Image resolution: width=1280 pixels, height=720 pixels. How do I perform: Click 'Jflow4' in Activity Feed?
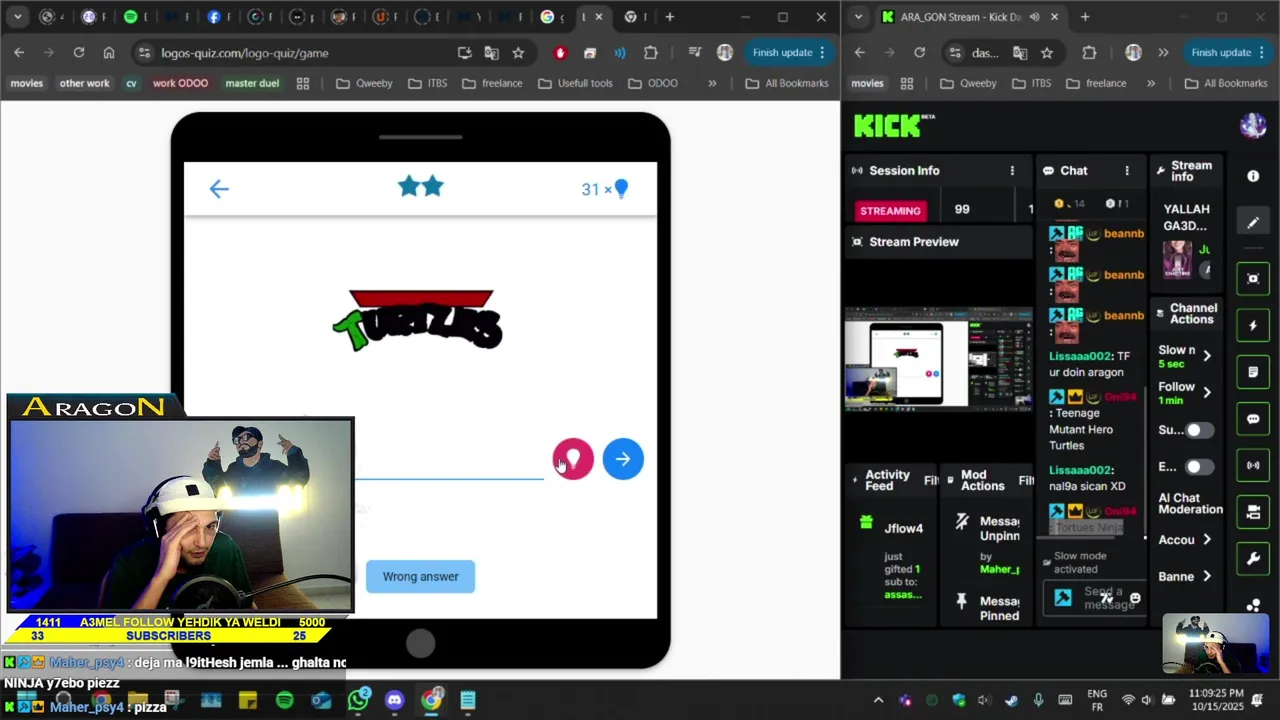904,529
